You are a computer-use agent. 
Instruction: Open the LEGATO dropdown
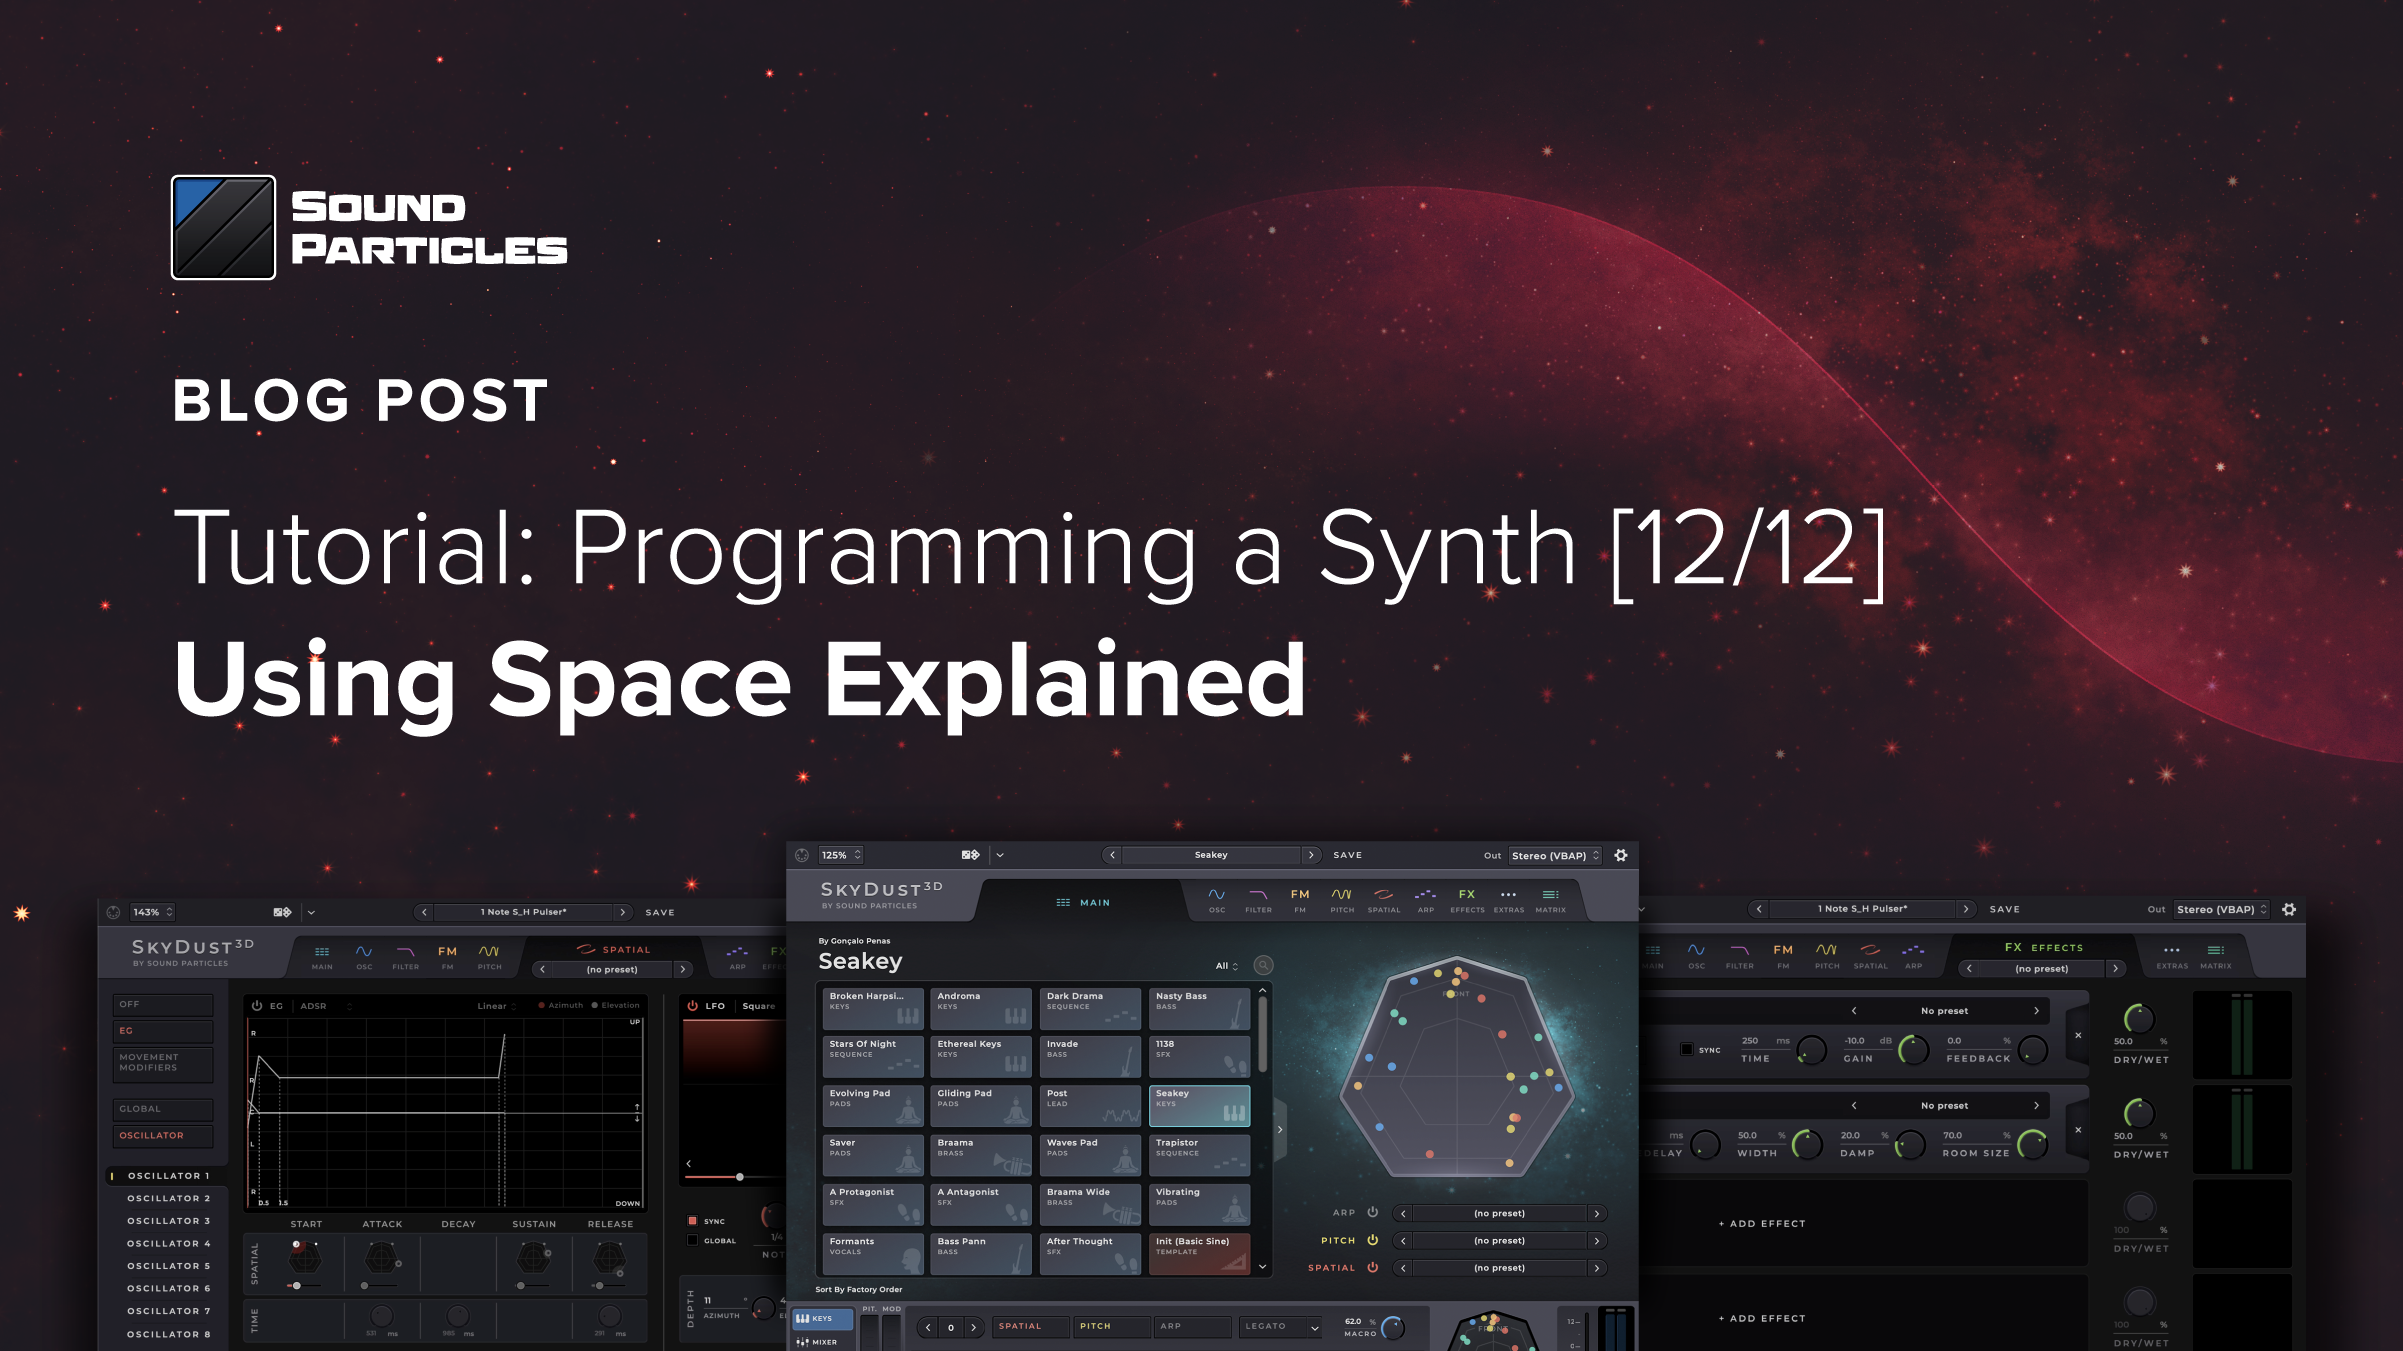pos(1281,1326)
